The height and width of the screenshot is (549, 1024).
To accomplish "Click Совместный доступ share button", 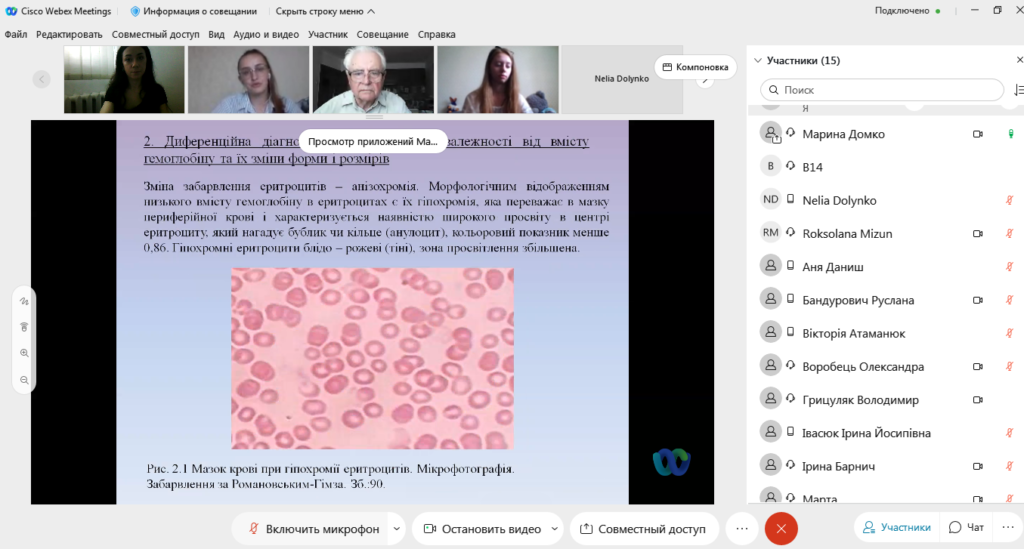I will pyautogui.click(x=644, y=529).
